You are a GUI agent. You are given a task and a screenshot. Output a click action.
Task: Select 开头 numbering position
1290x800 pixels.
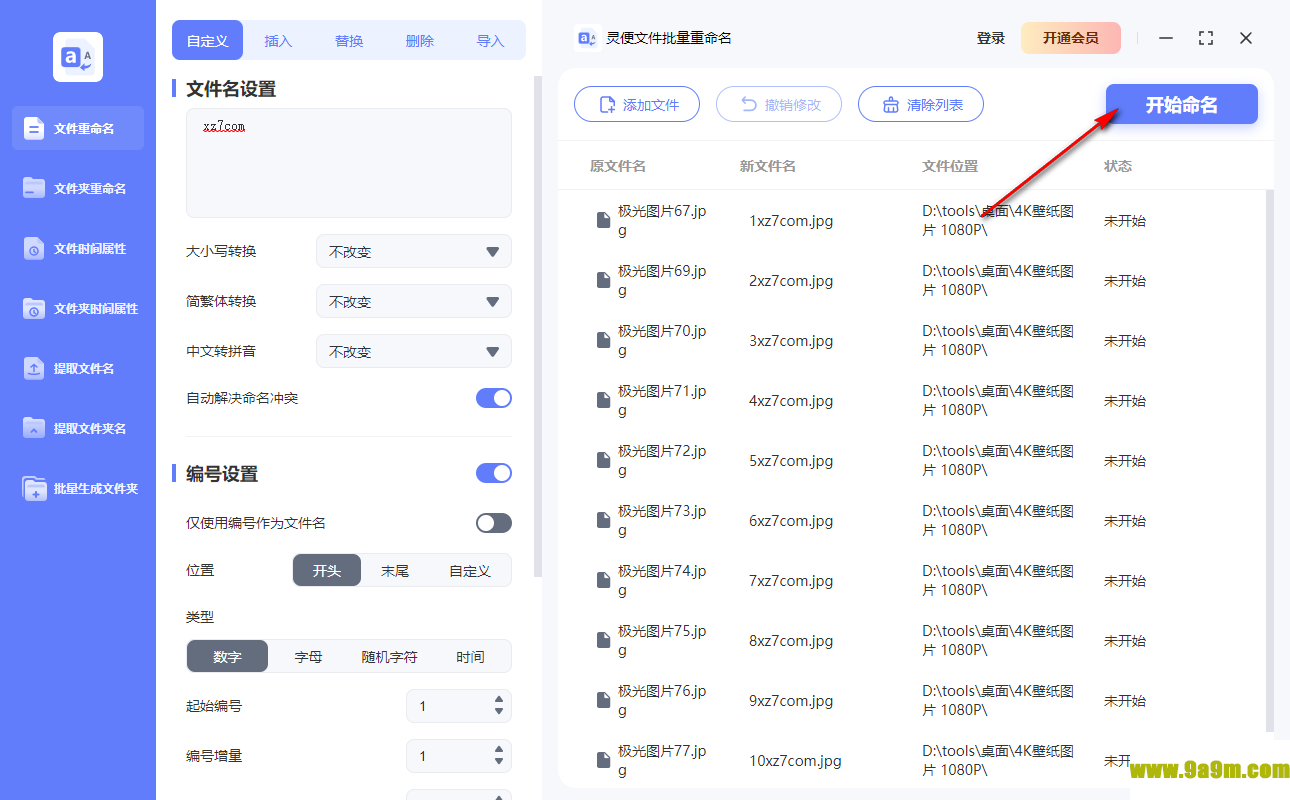coord(327,570)
